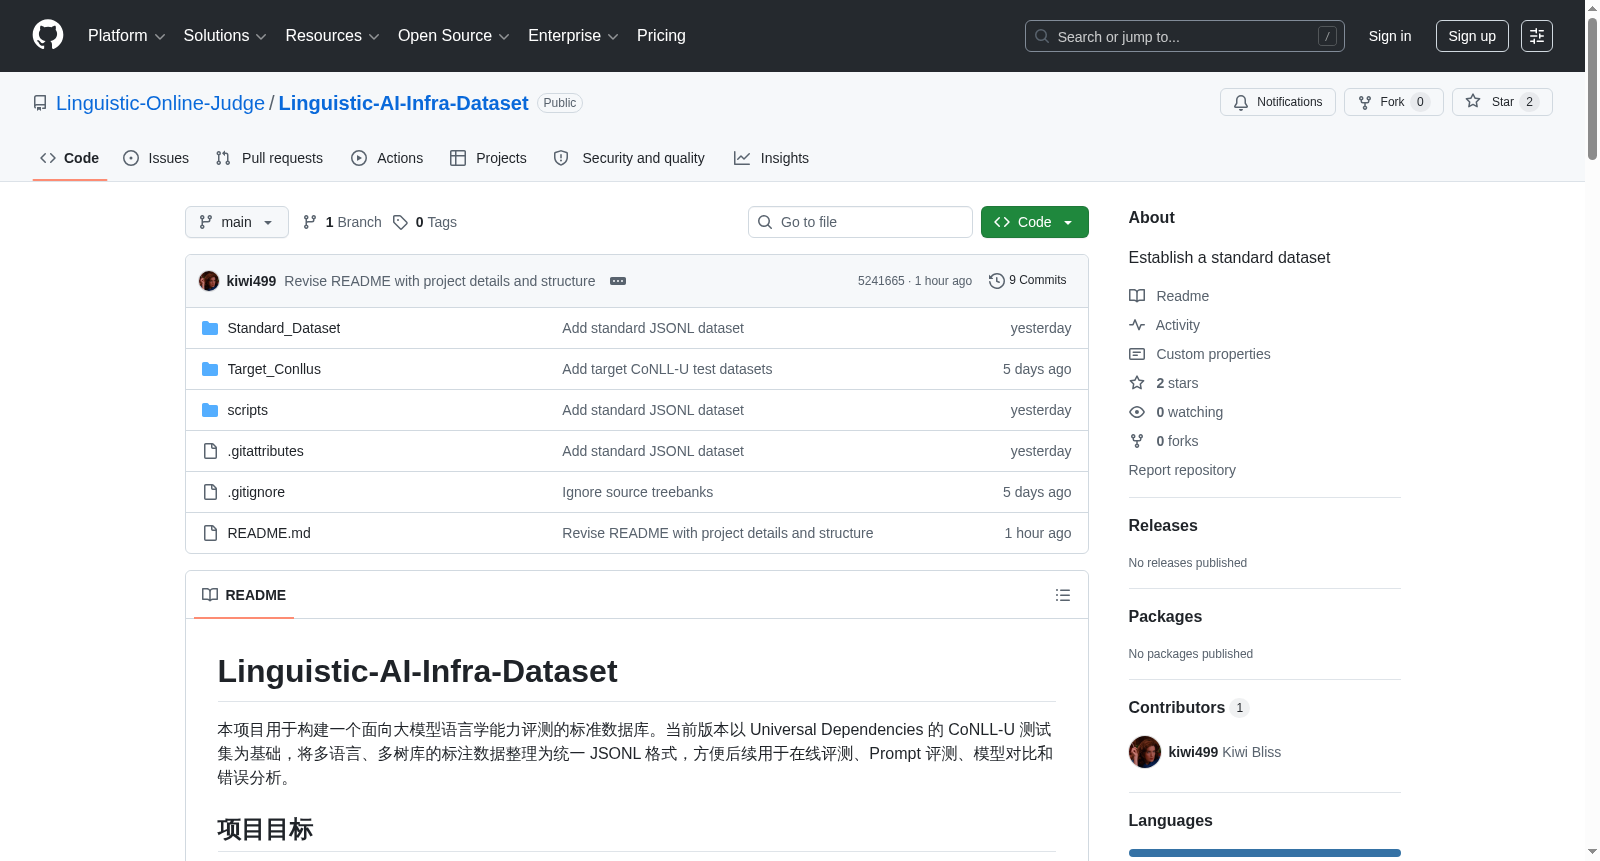Switch to the Code tab
Viewport: 1600px width, 861px height.
(69, 158)
